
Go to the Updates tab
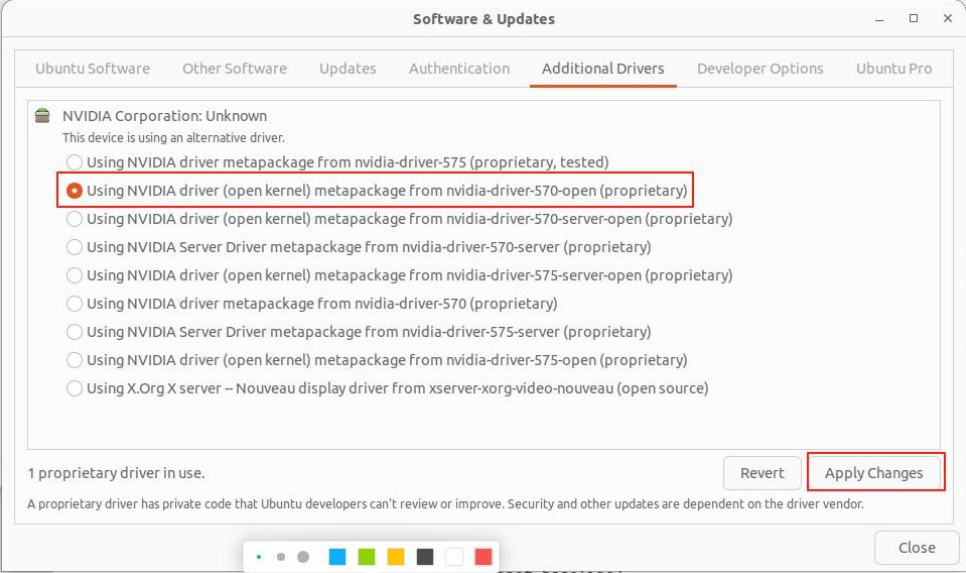(347, 68)
